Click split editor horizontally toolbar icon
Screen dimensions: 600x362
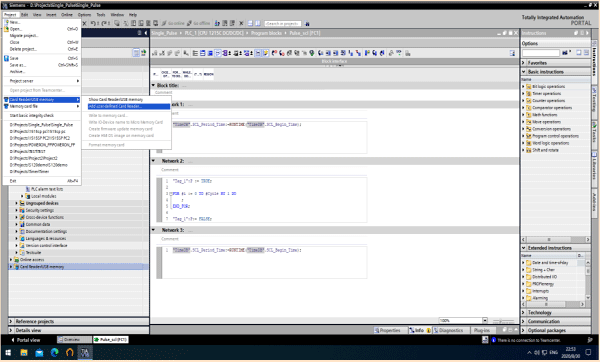(x=250, y=23)
